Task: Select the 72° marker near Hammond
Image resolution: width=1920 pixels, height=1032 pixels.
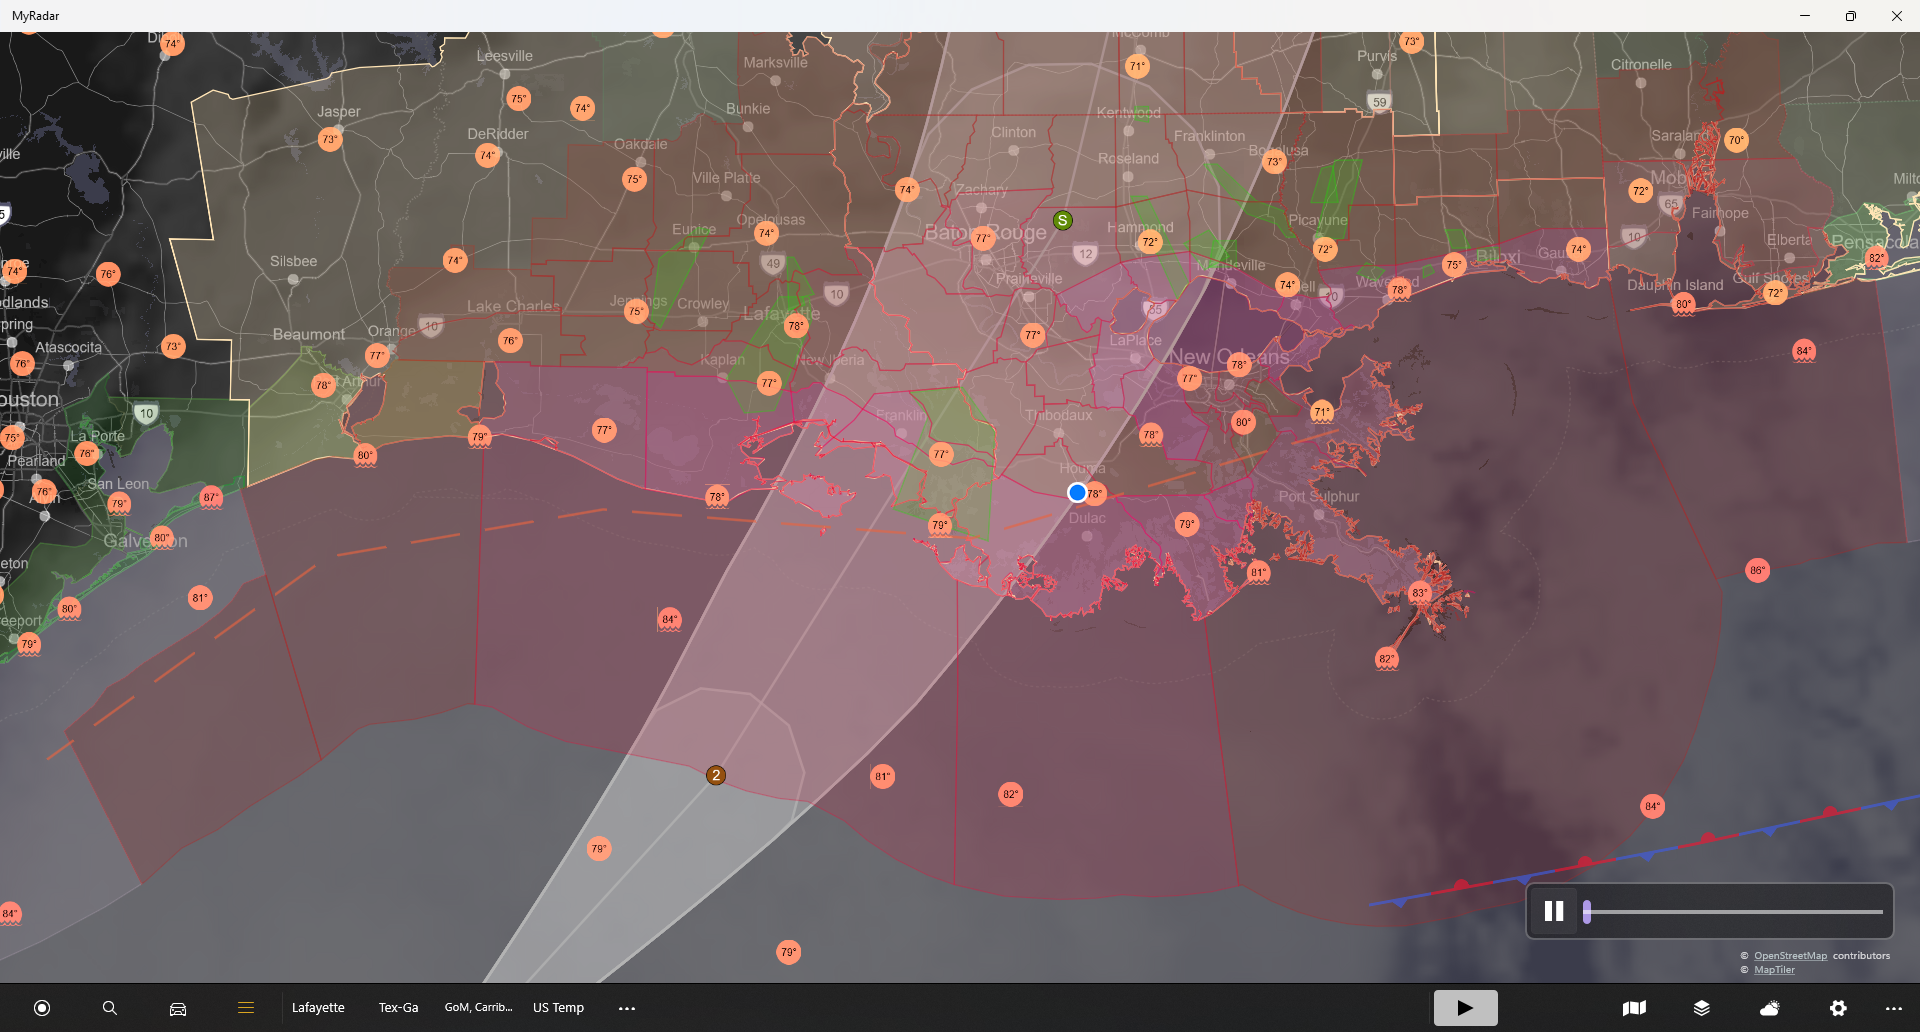Action: click(1150, 242)
